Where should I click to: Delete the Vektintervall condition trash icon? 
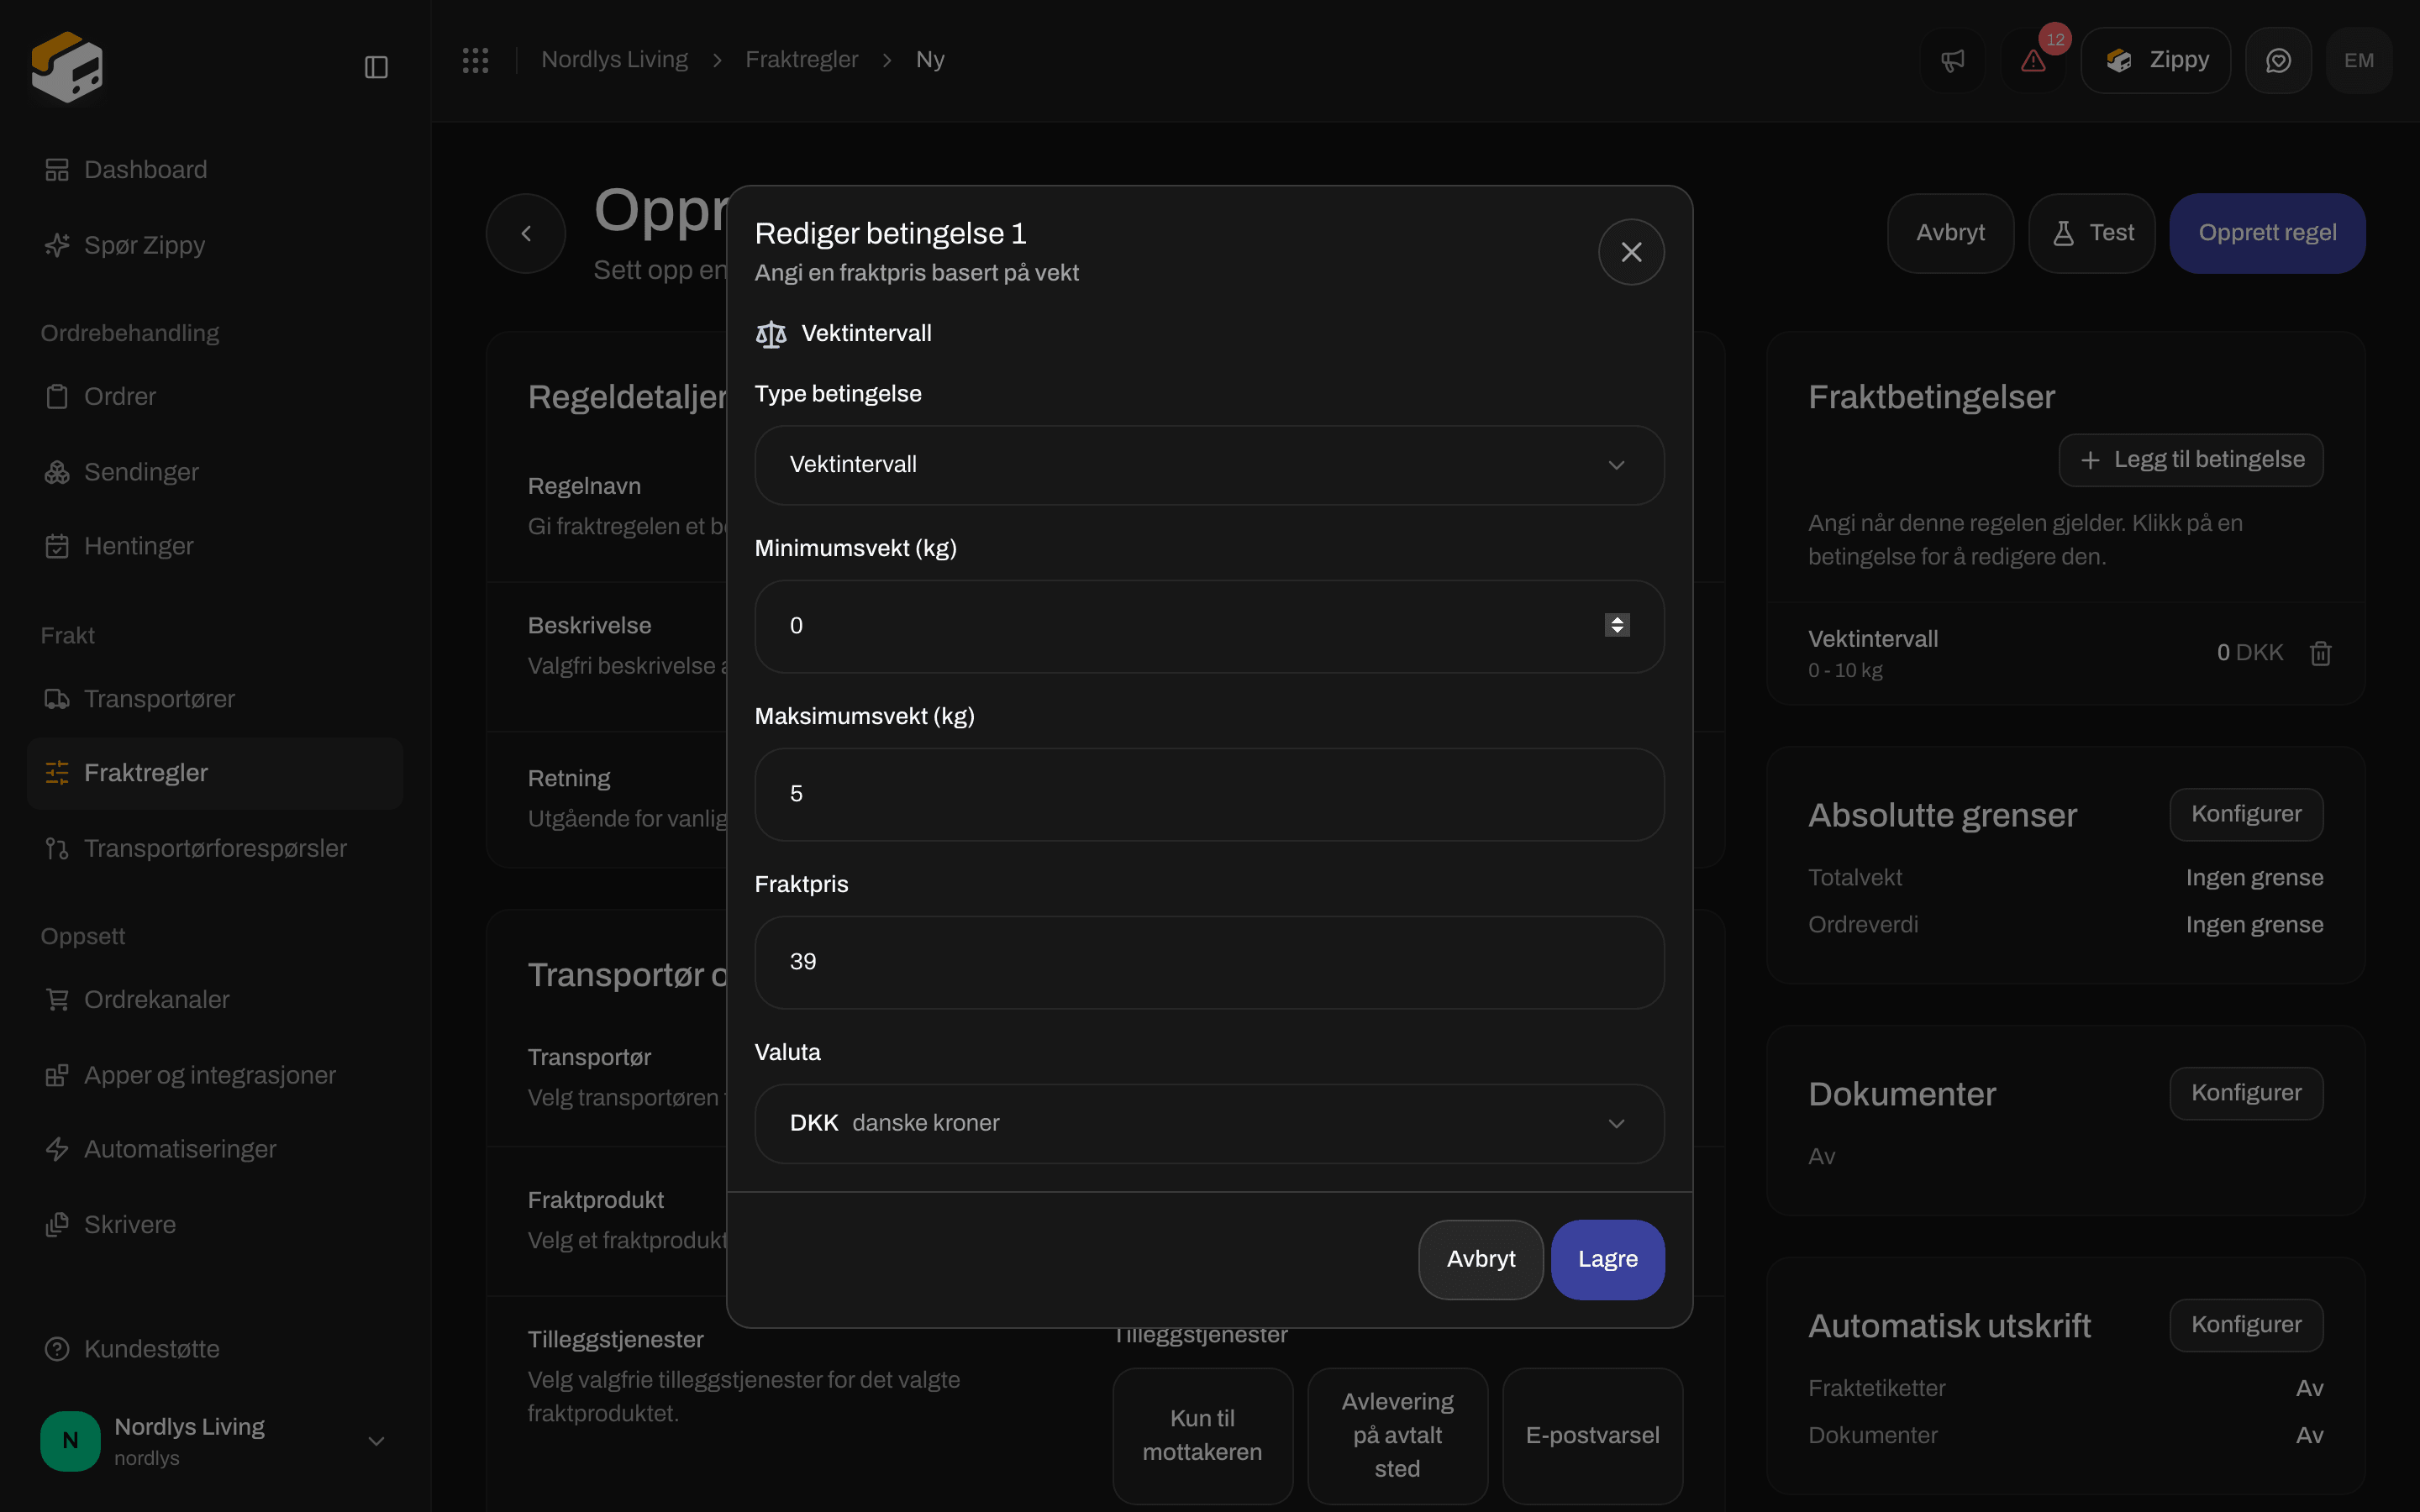pos(2321,653)
